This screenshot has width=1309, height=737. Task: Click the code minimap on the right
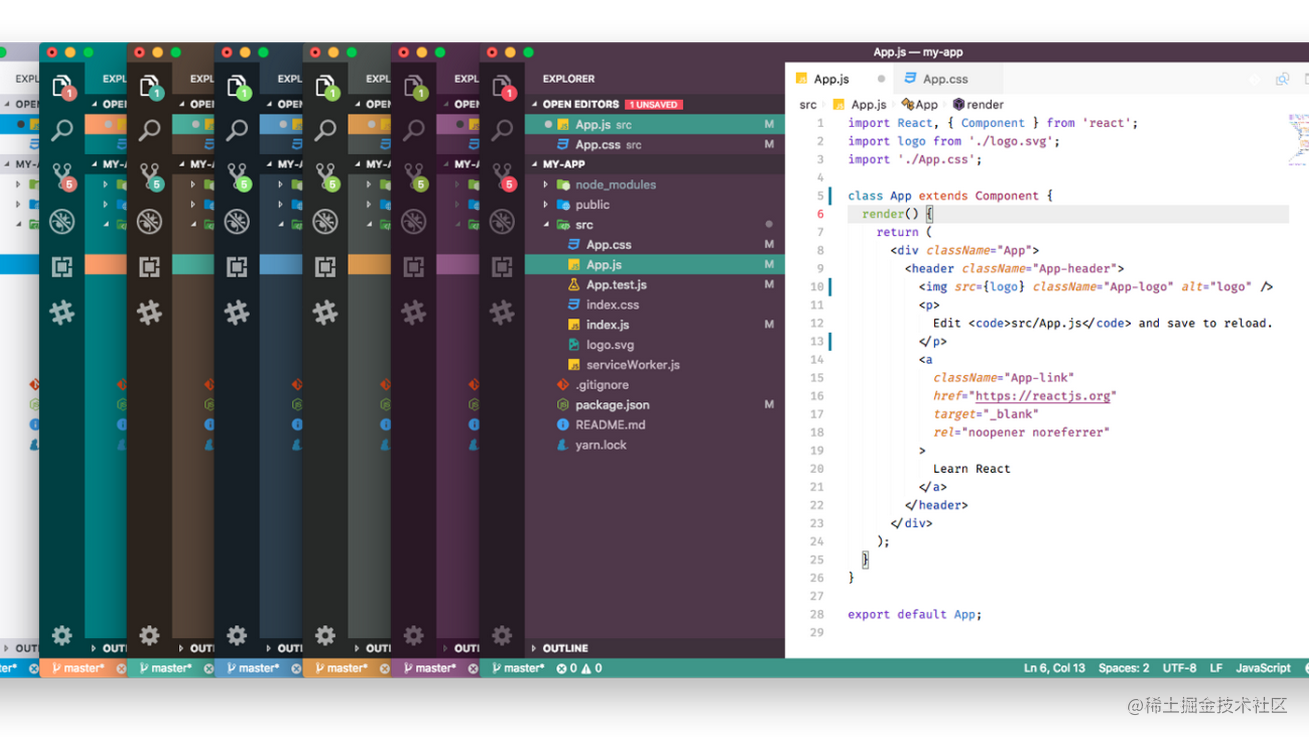tap(1295, 140)
